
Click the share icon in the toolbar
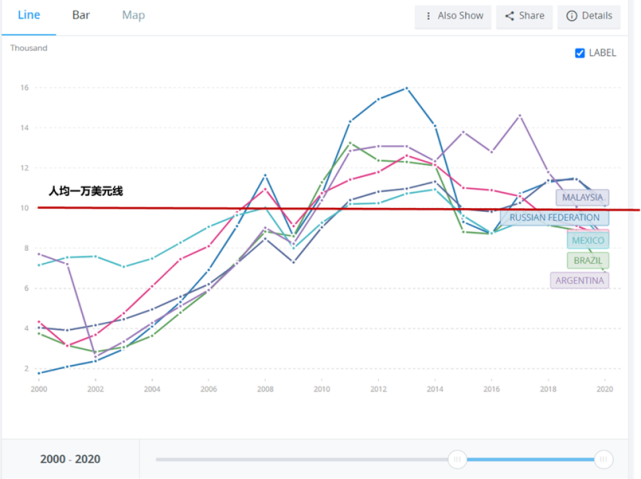(509, 16)
